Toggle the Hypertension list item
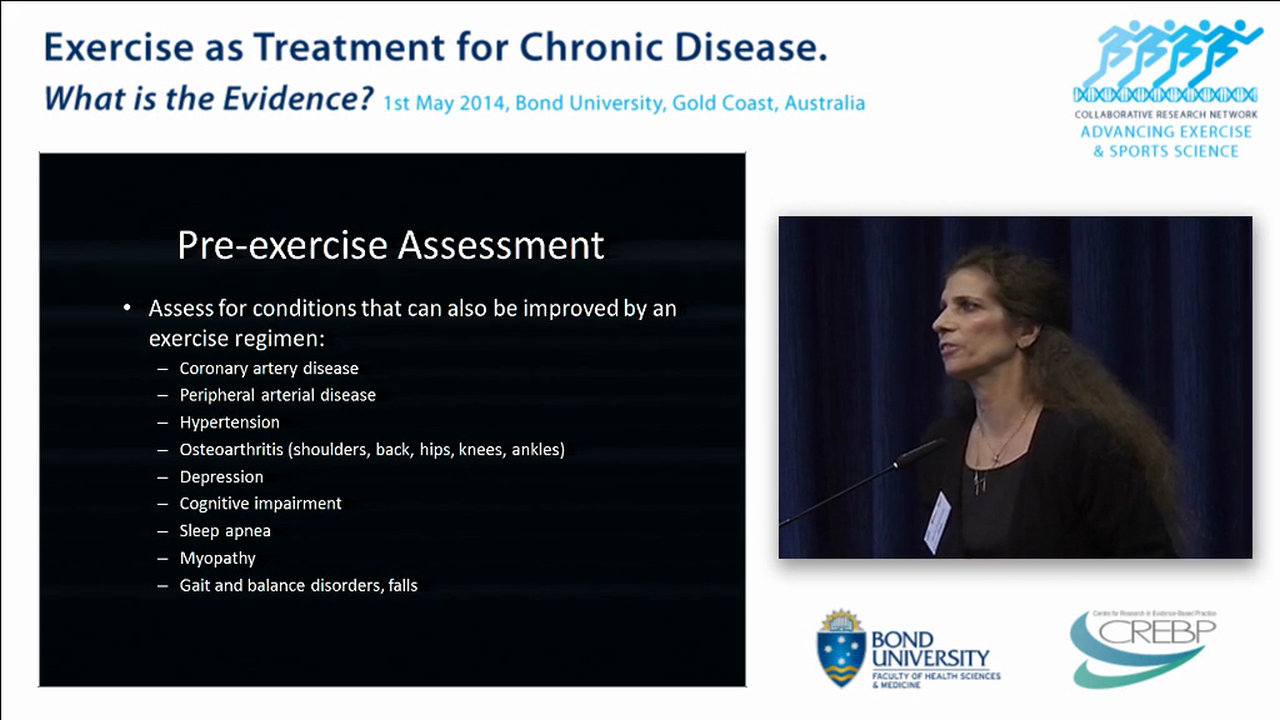 pyautogui.click(x=229, y=422)
